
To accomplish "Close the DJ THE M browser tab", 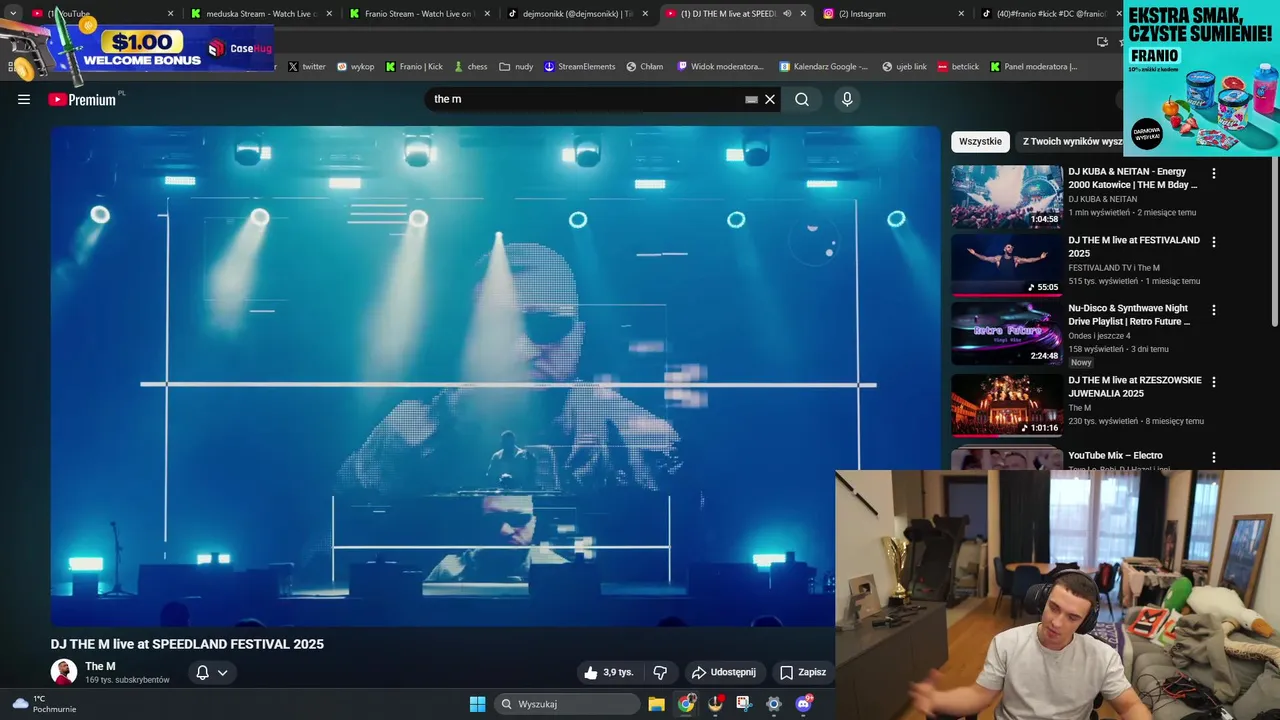I will [803, 14].
